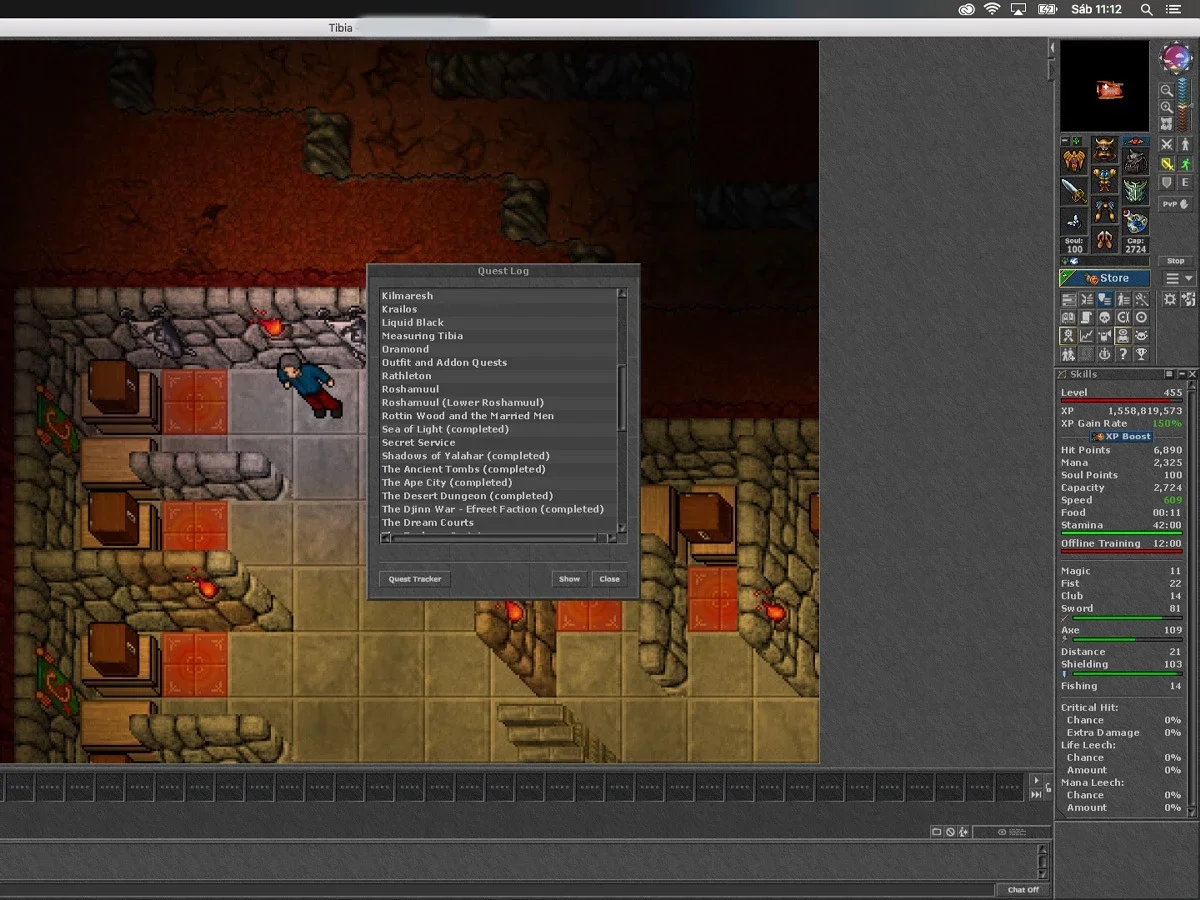This screenshot has width=1200, height=900.
Task: Expand action bar with right arrow button
Action: (x=1036, y=780)
